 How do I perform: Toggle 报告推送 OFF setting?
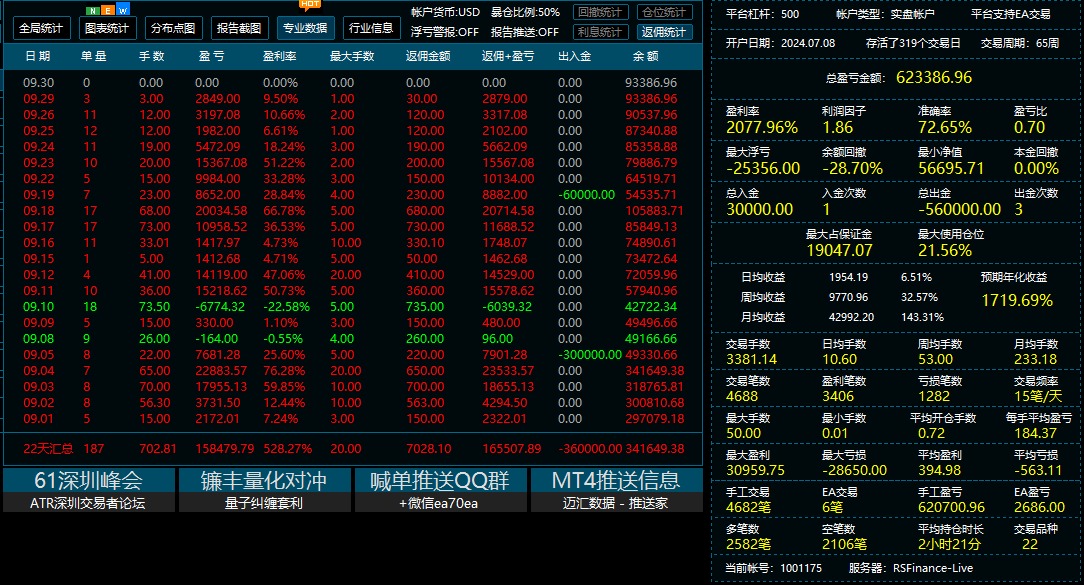(x=525, y=32)
